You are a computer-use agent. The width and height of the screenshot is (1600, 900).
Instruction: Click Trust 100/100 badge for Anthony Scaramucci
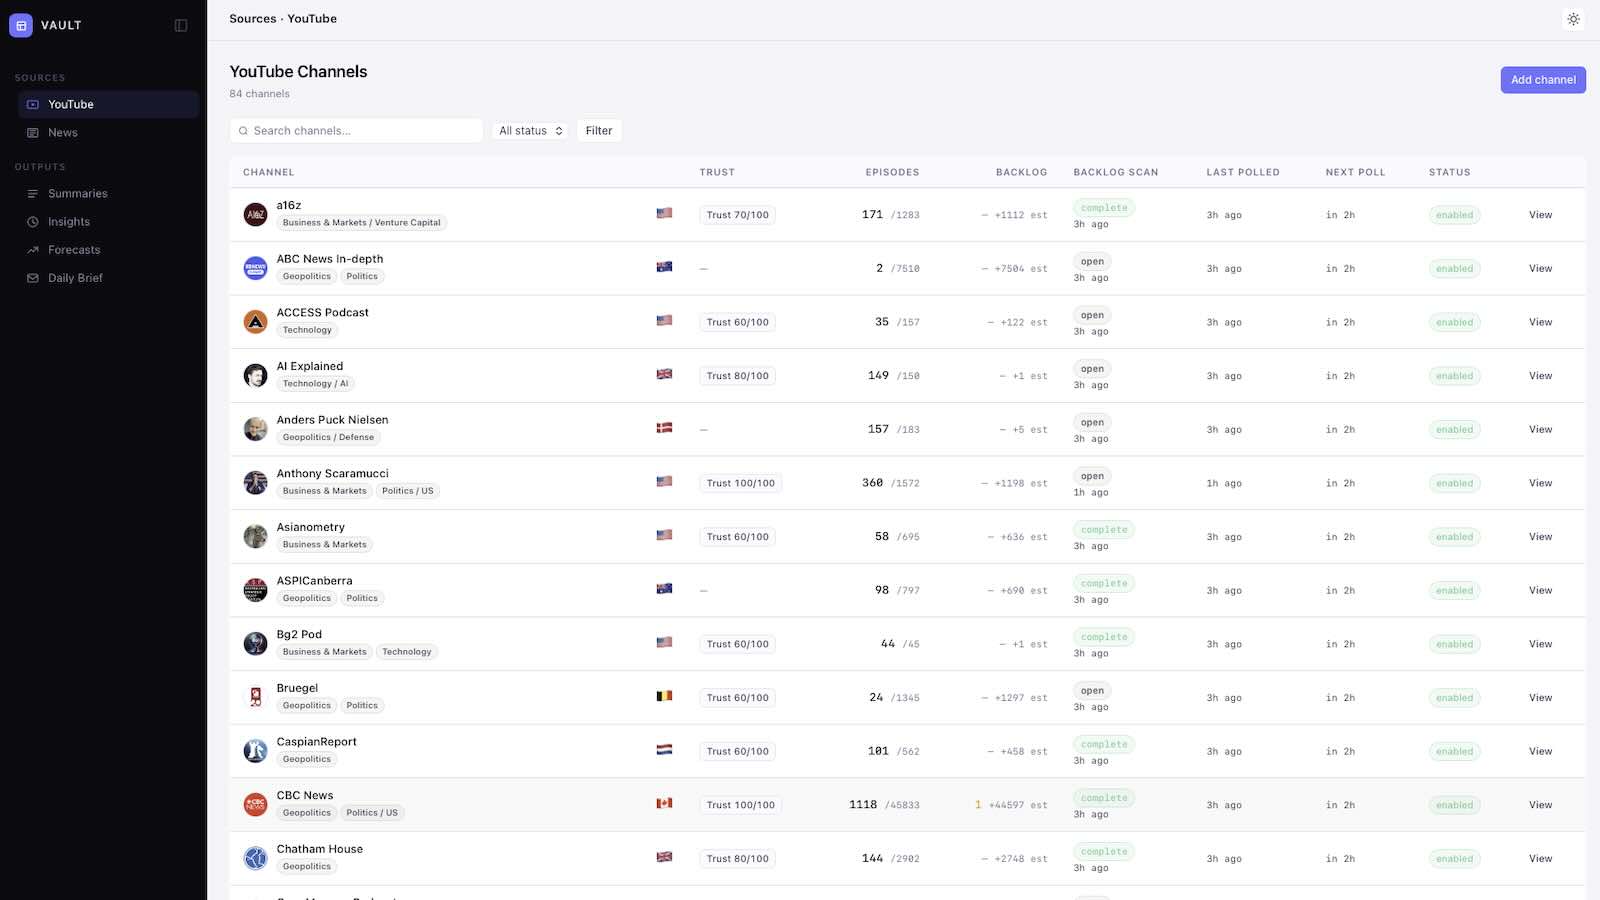(741, 483)
